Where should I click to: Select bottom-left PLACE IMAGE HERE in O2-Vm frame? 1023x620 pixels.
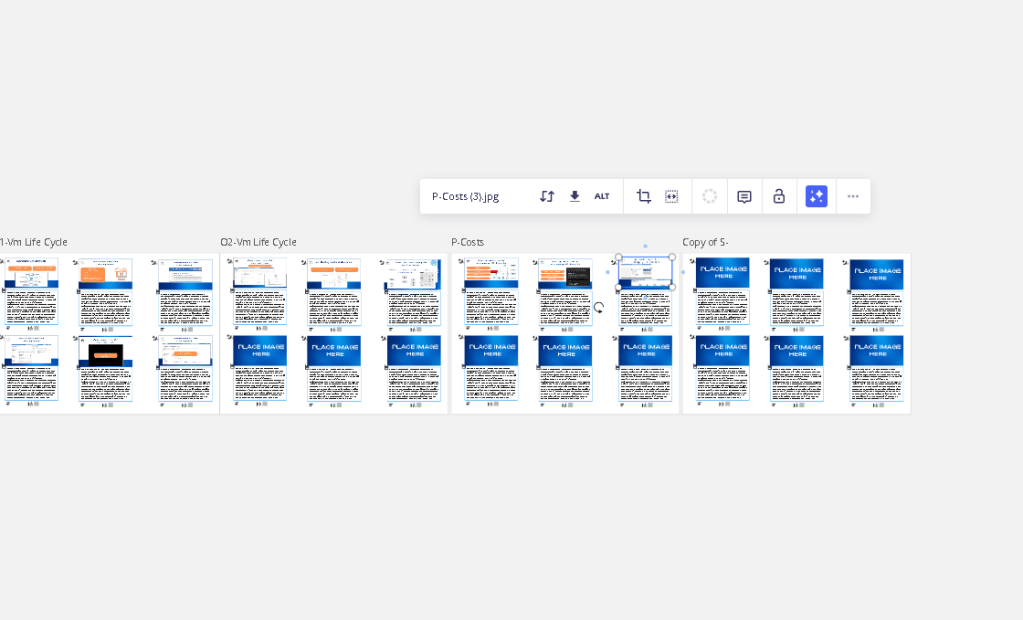[260, 351]
